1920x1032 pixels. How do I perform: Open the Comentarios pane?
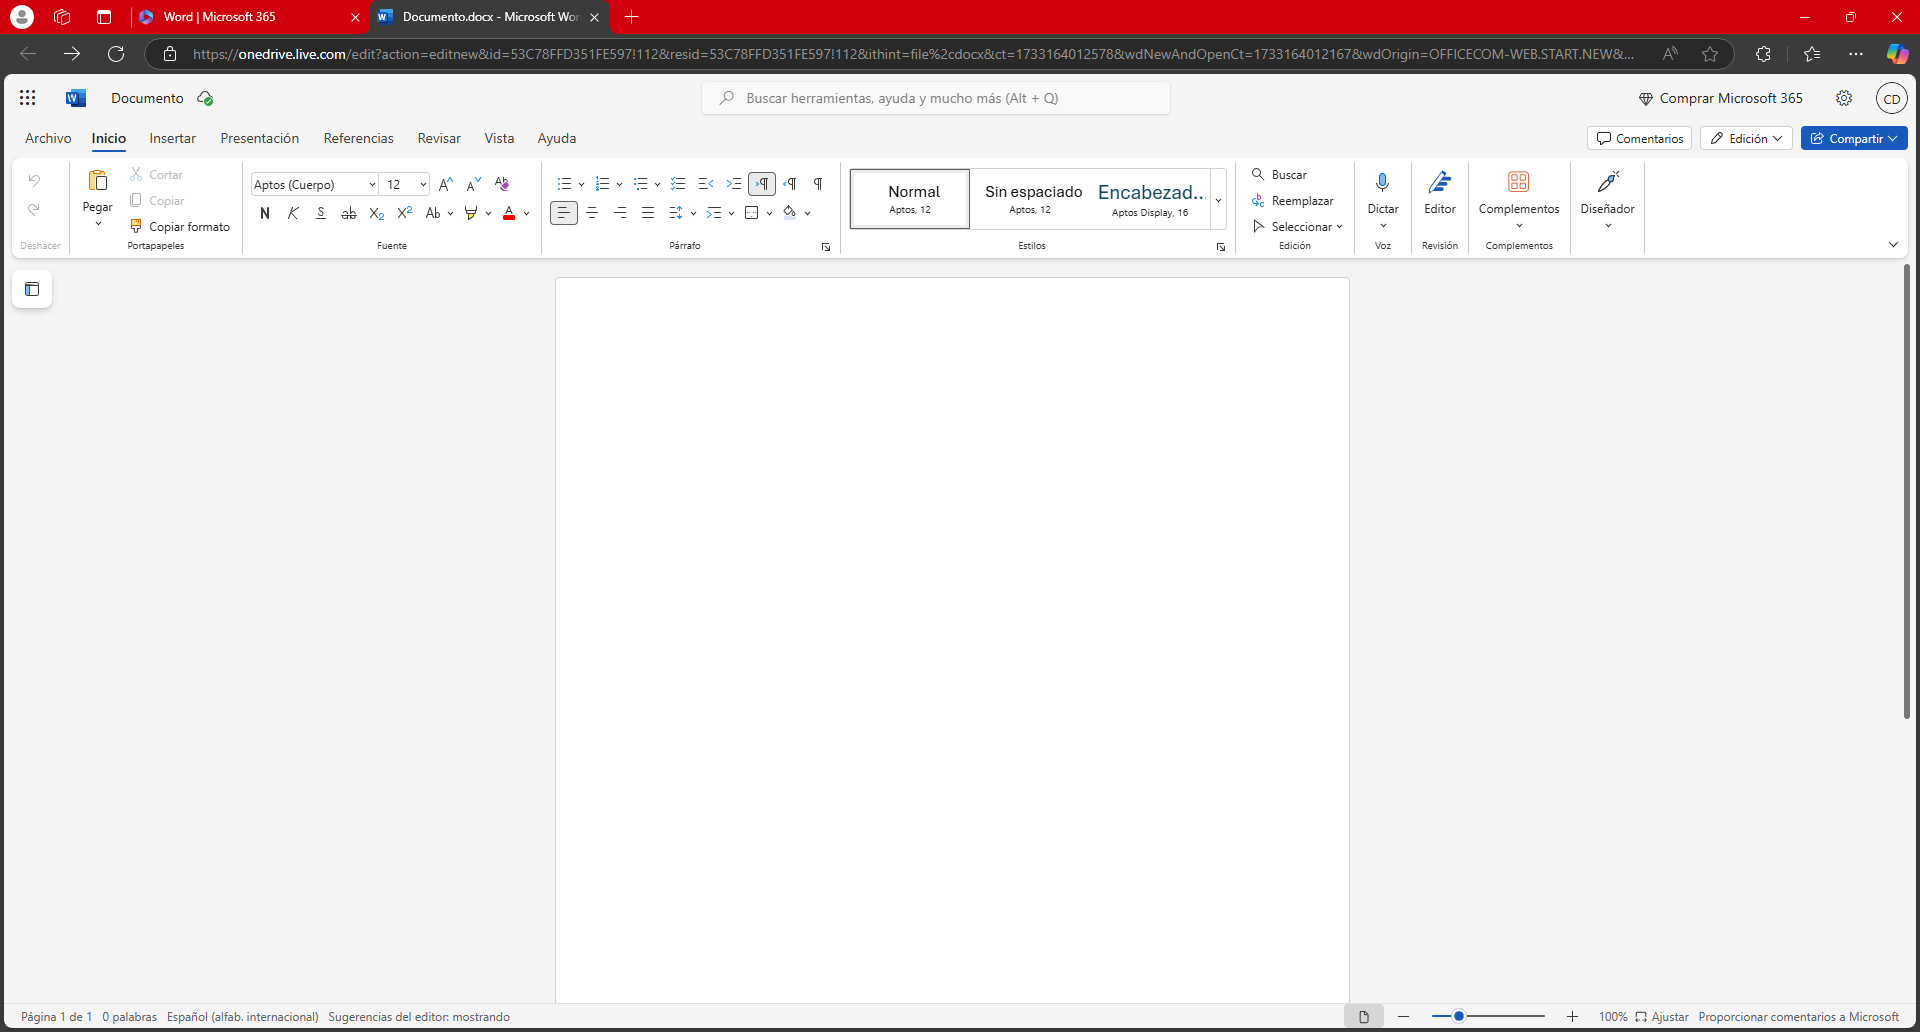[x=1639, y=139]
